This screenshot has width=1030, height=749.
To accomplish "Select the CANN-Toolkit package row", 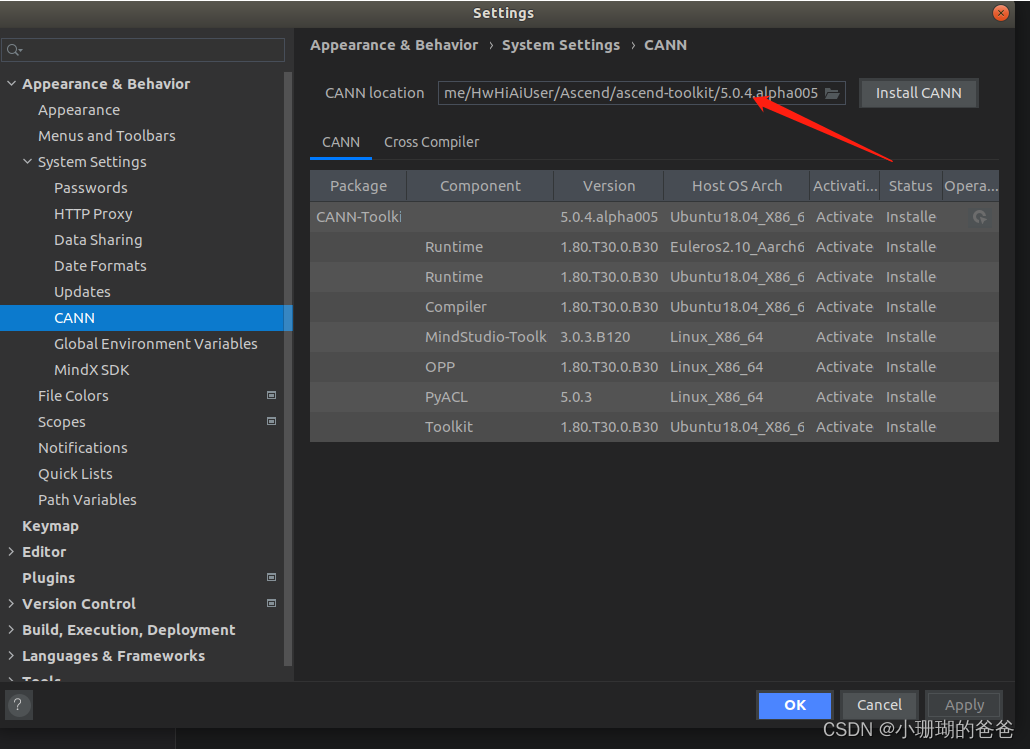I will (654, 217).
